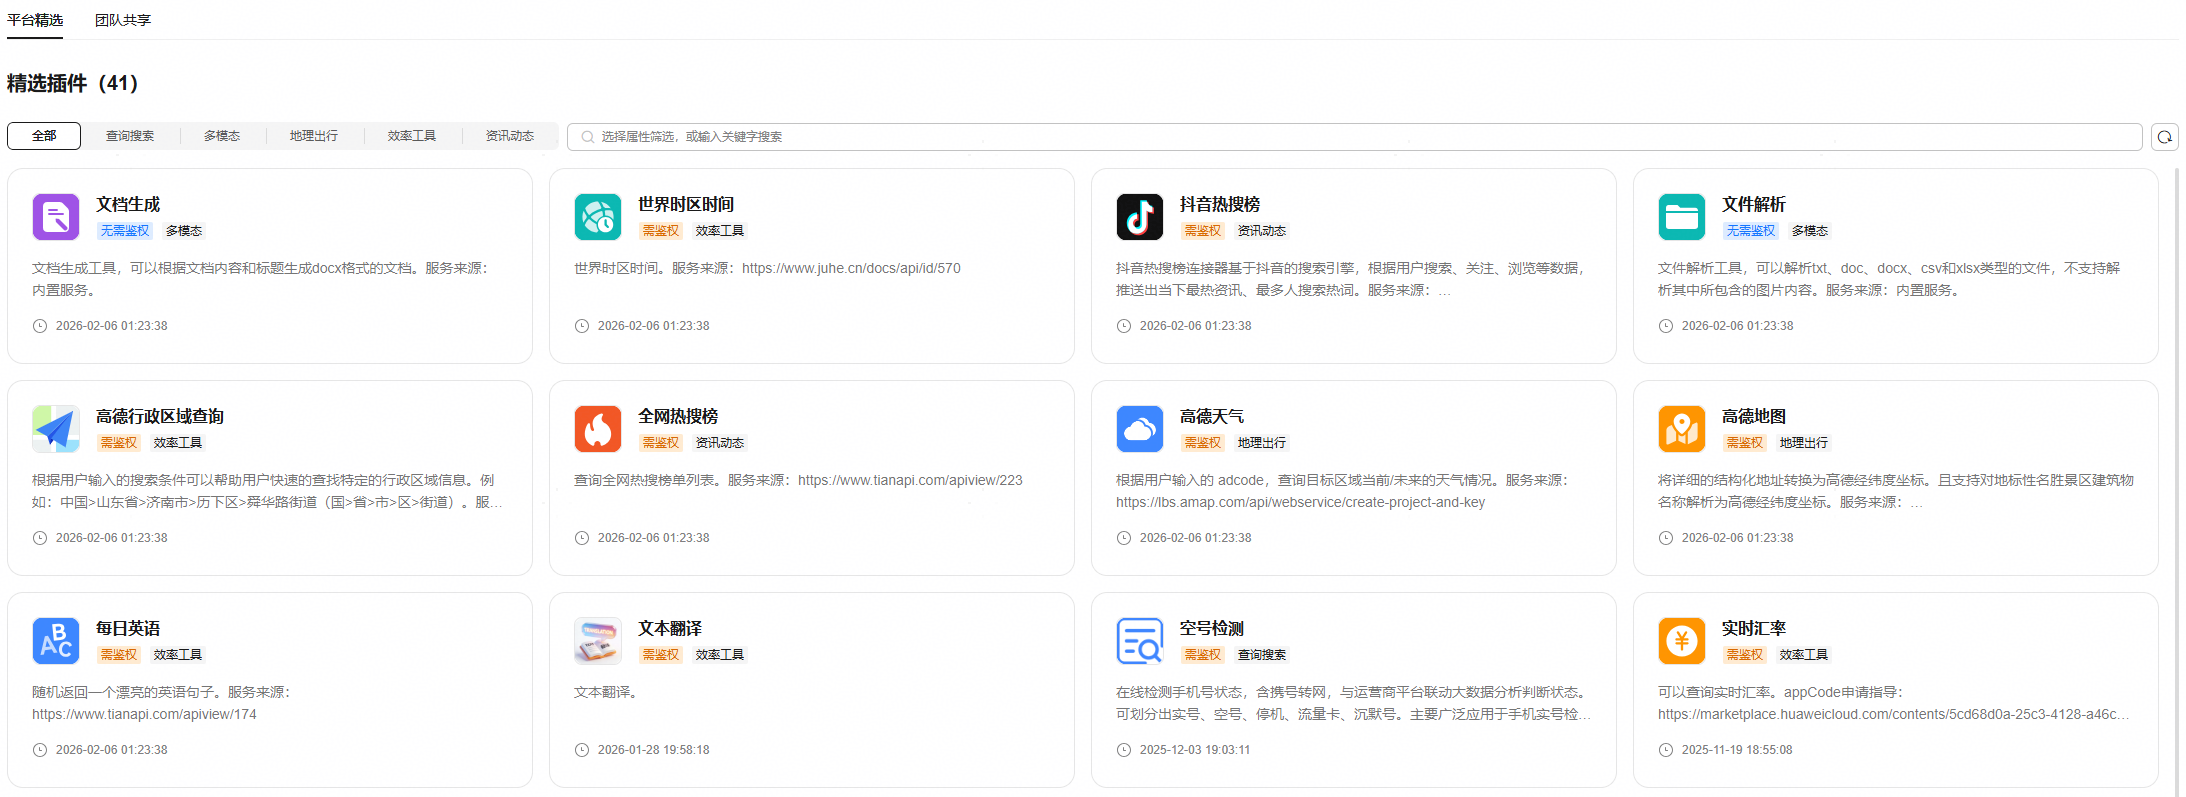Click the refresh button beside search bar
Image resolution: width=2186 pixels, height=797 pixels.
[x=2164, y=137]
